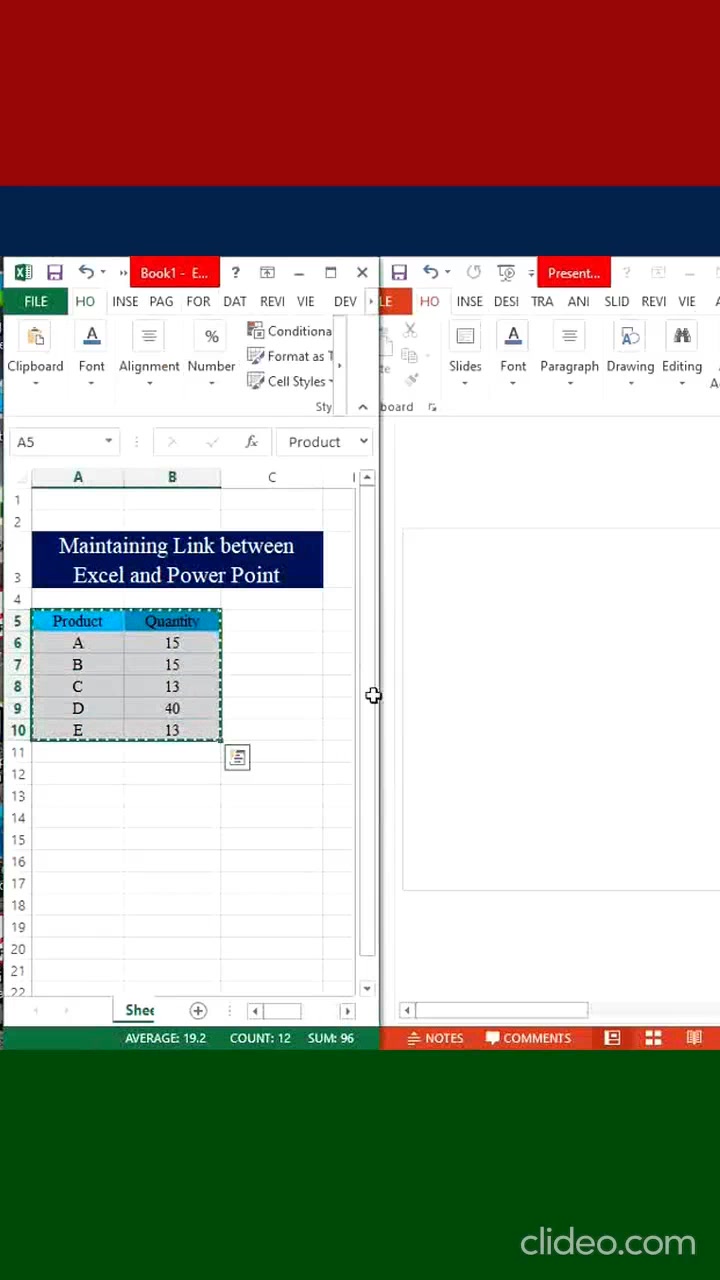This screenshot has width=720, height=1280.
Task: Switch PowerPoint to Normal view
Action: click(612, 1038)
